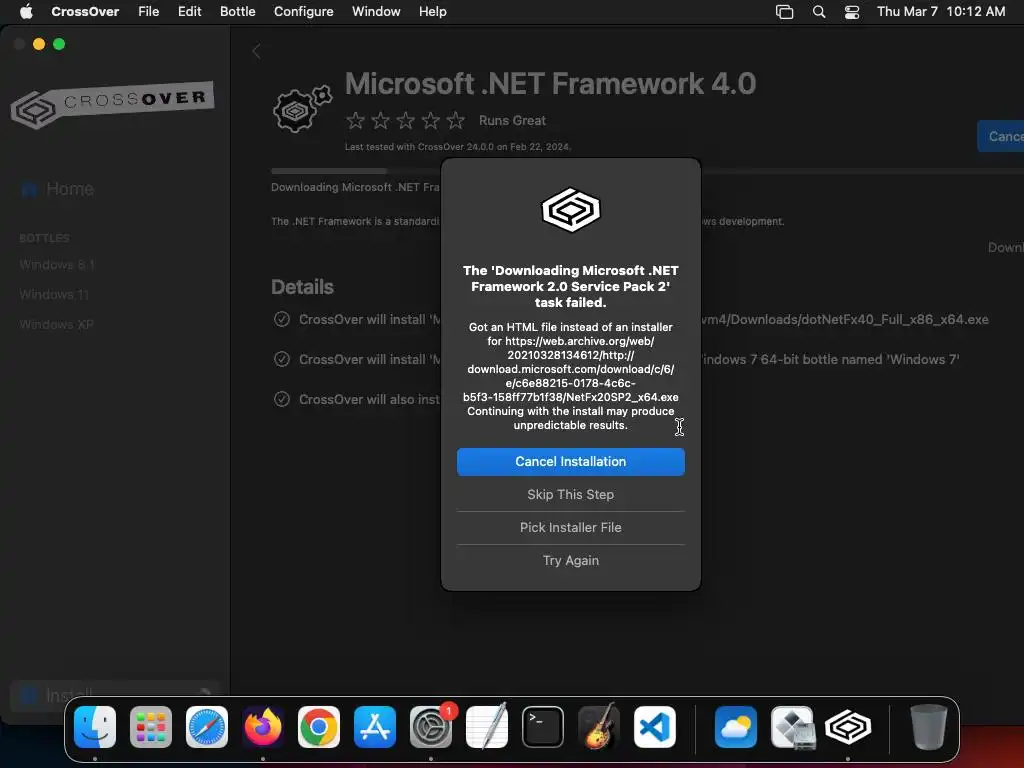The width and height of the screenshot is (1024, 768).
Task: Open App Store from the Dock
Action: click(x=375, y=727)
